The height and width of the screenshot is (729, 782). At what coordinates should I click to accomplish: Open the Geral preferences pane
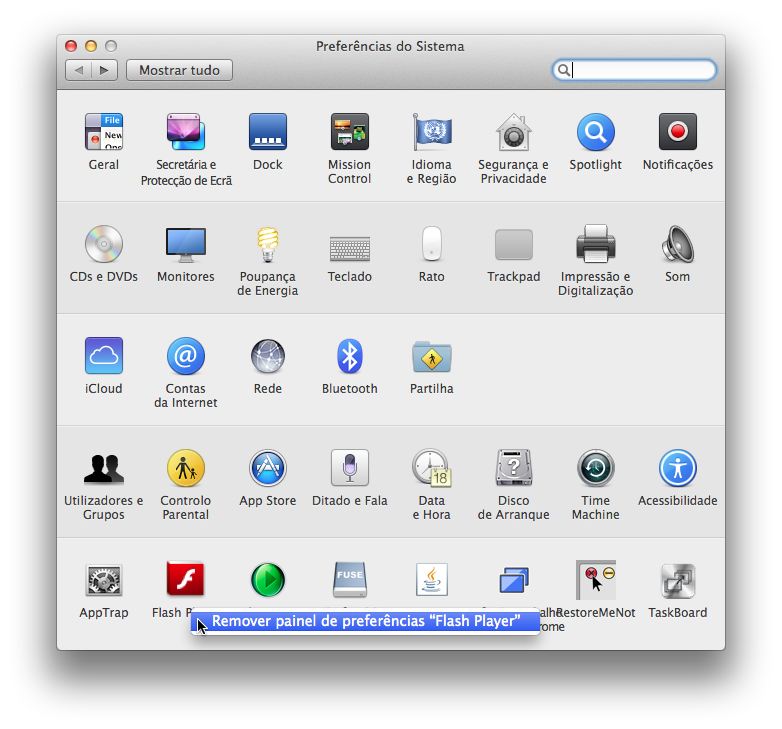pyautogui.click(x=103, y=132)
